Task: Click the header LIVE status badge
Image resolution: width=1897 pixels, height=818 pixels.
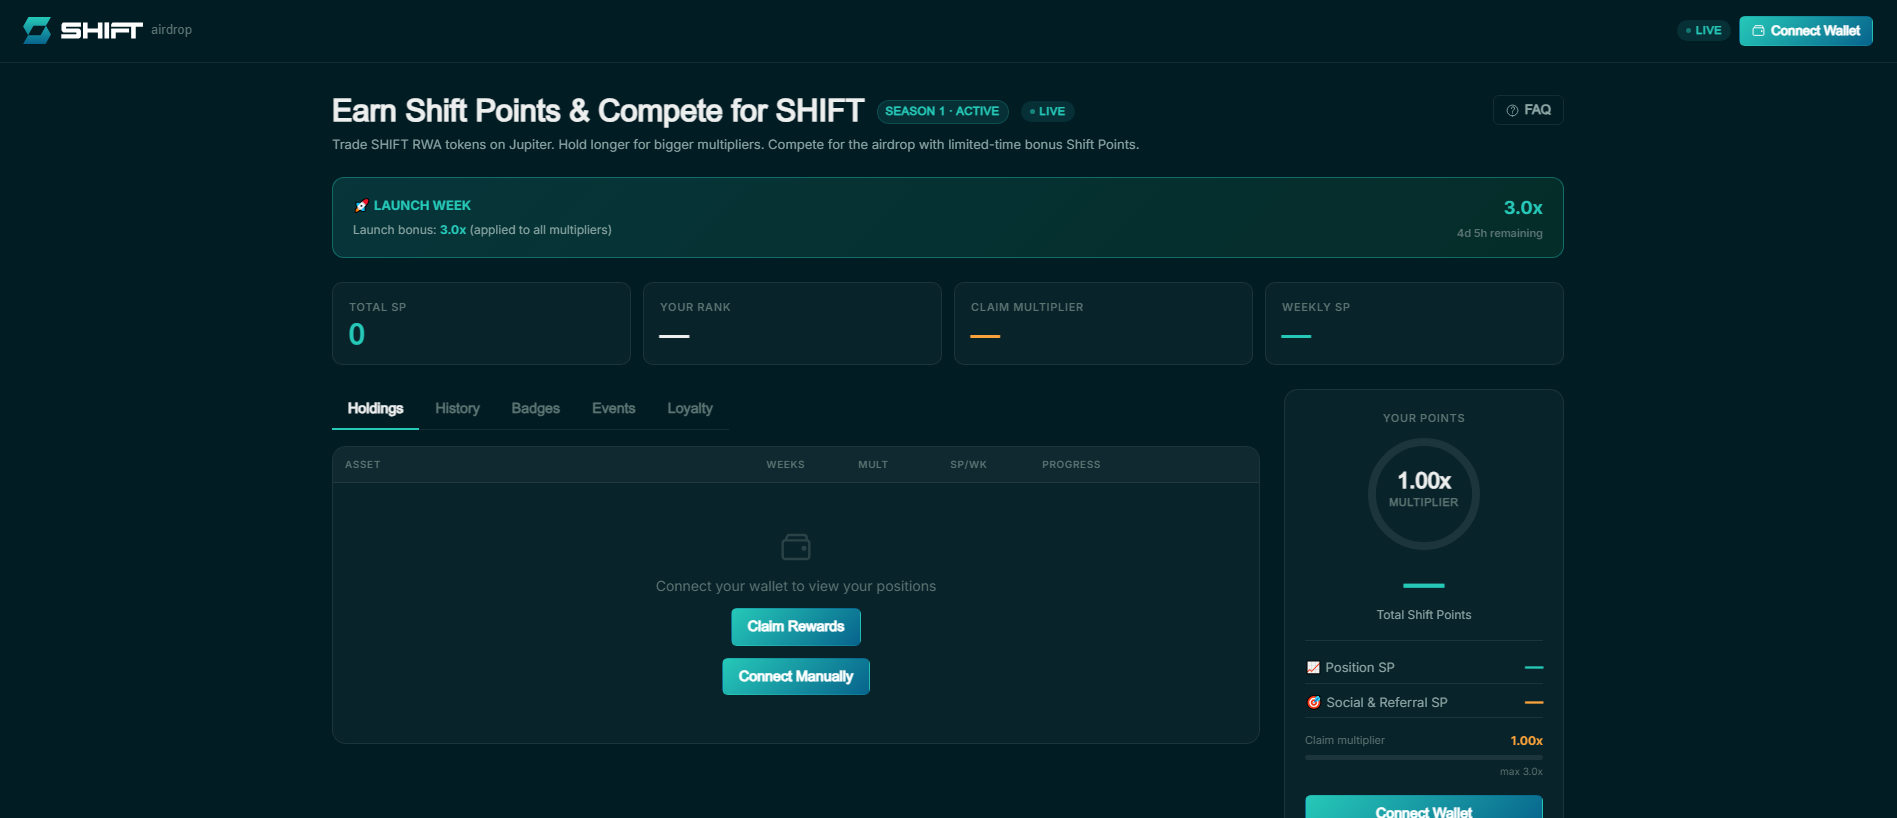Action: click(x=1703, y=31)
